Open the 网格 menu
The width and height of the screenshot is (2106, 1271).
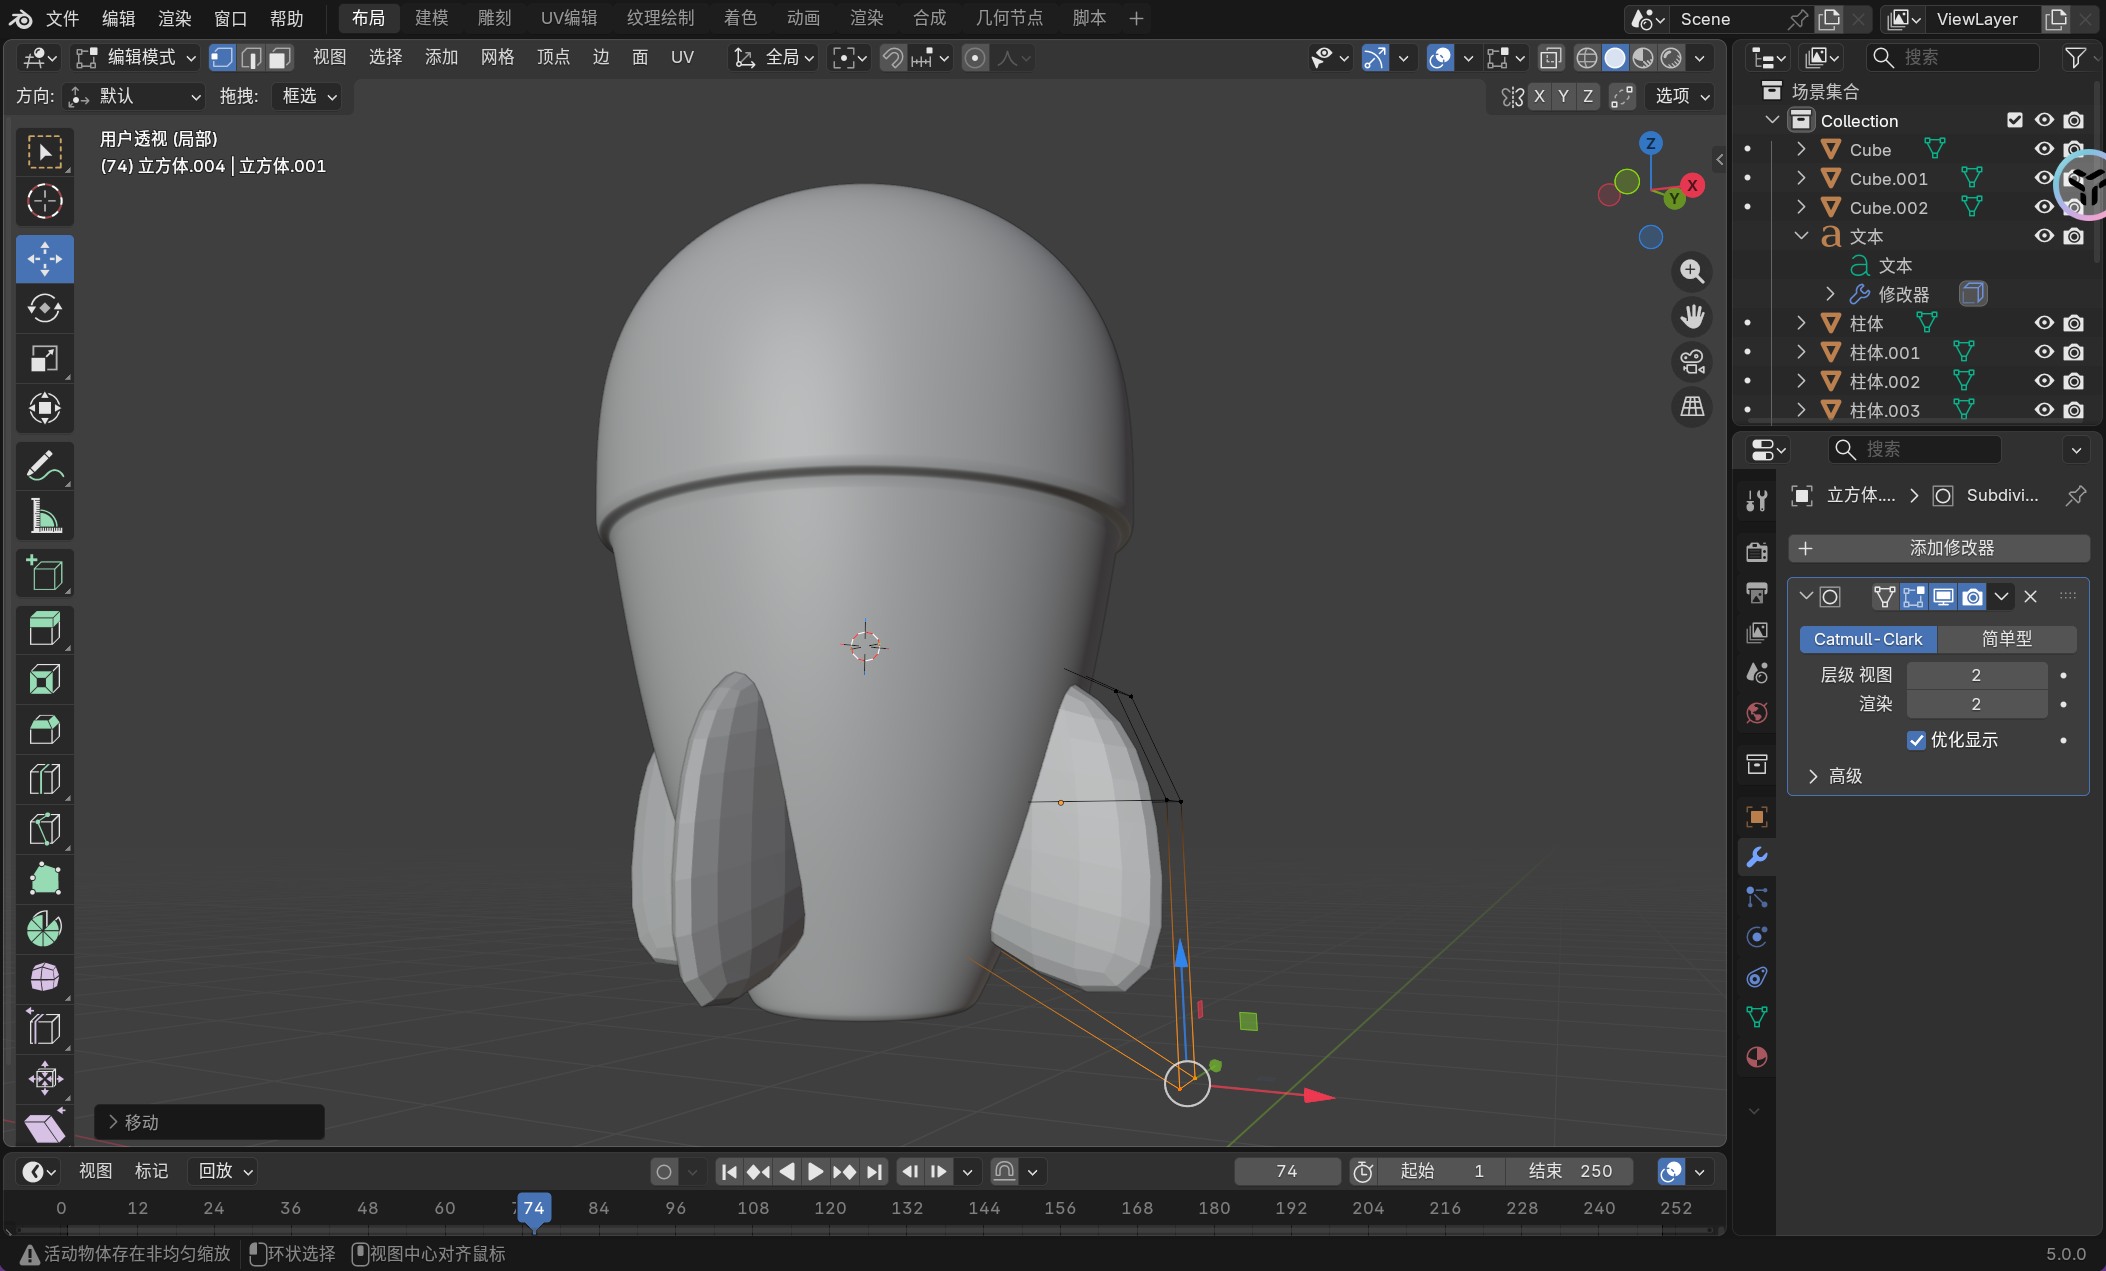click(497, 58)
